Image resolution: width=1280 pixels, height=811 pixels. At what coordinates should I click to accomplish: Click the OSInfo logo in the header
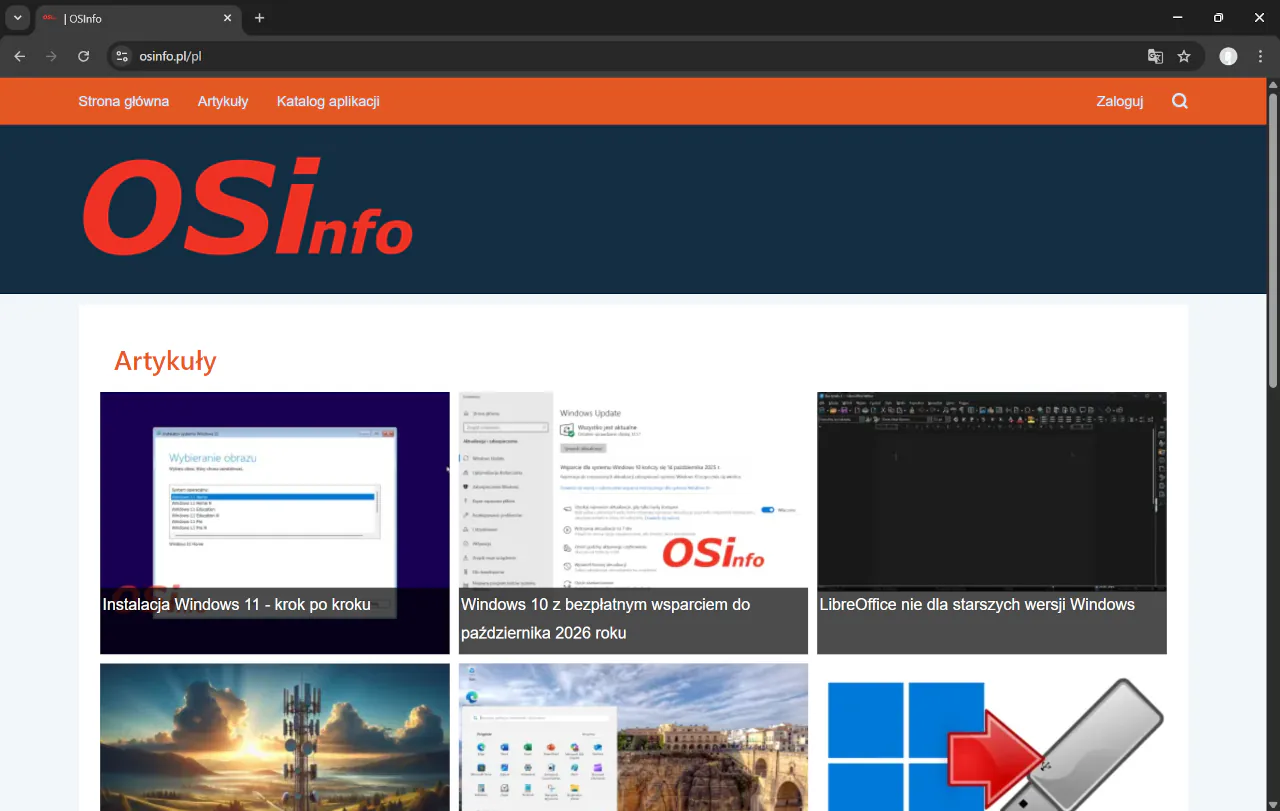tap(247, 207)
